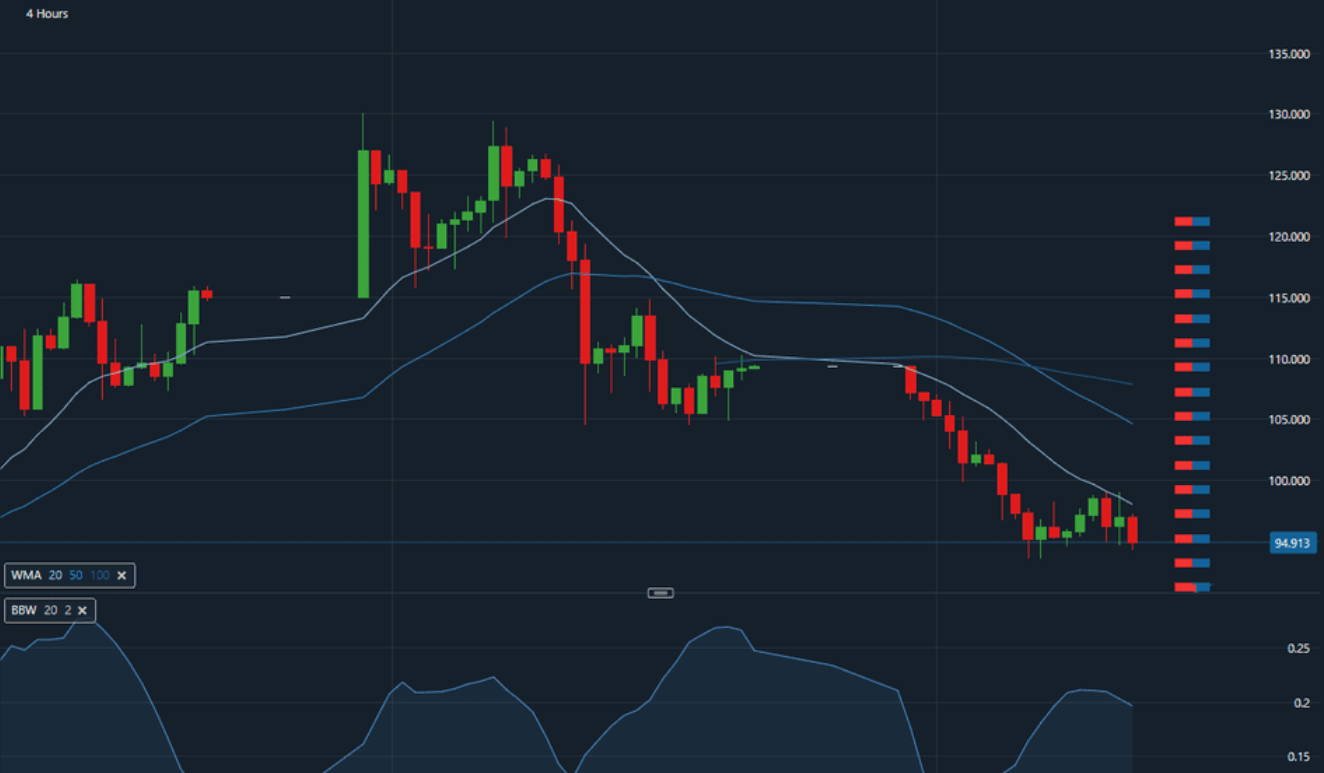Click the red-blue volume bar nearest 120.000
1324x773 pixels.
point(1192,245)
